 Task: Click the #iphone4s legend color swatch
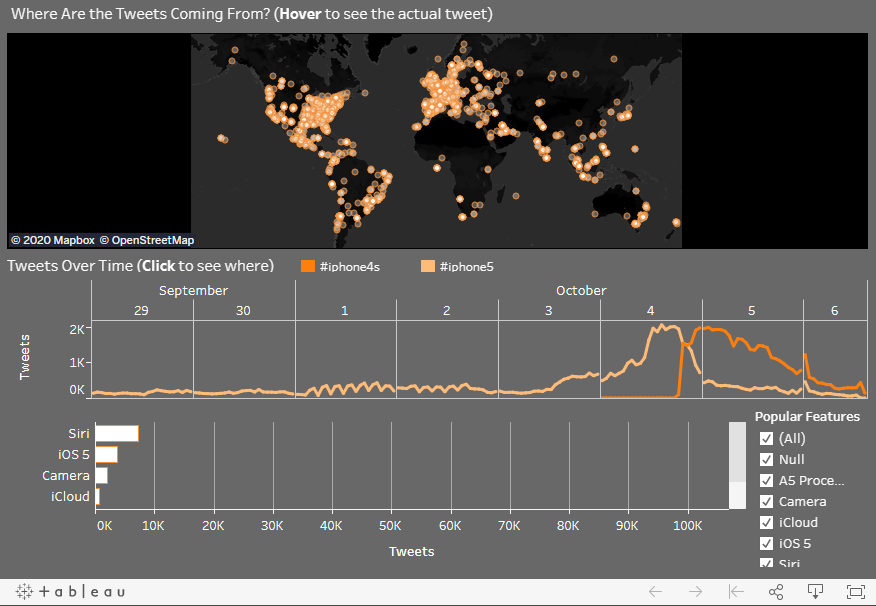[x=308, y=266]
